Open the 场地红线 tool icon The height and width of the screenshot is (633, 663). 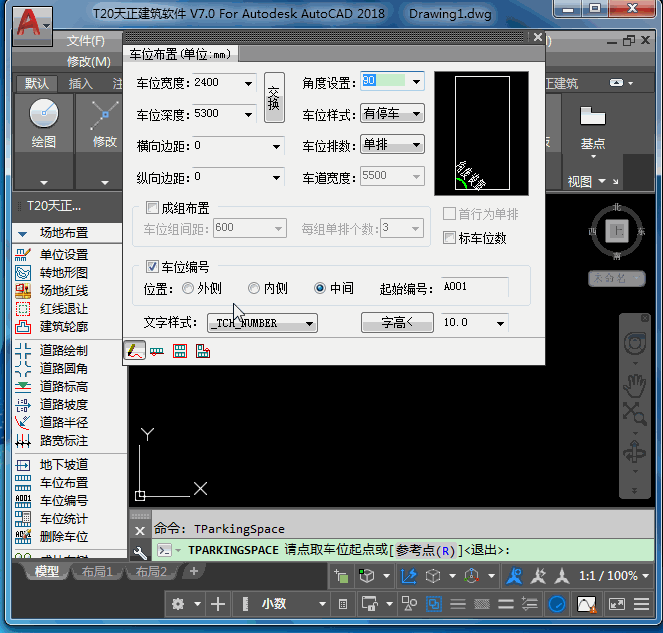[23, 291]
